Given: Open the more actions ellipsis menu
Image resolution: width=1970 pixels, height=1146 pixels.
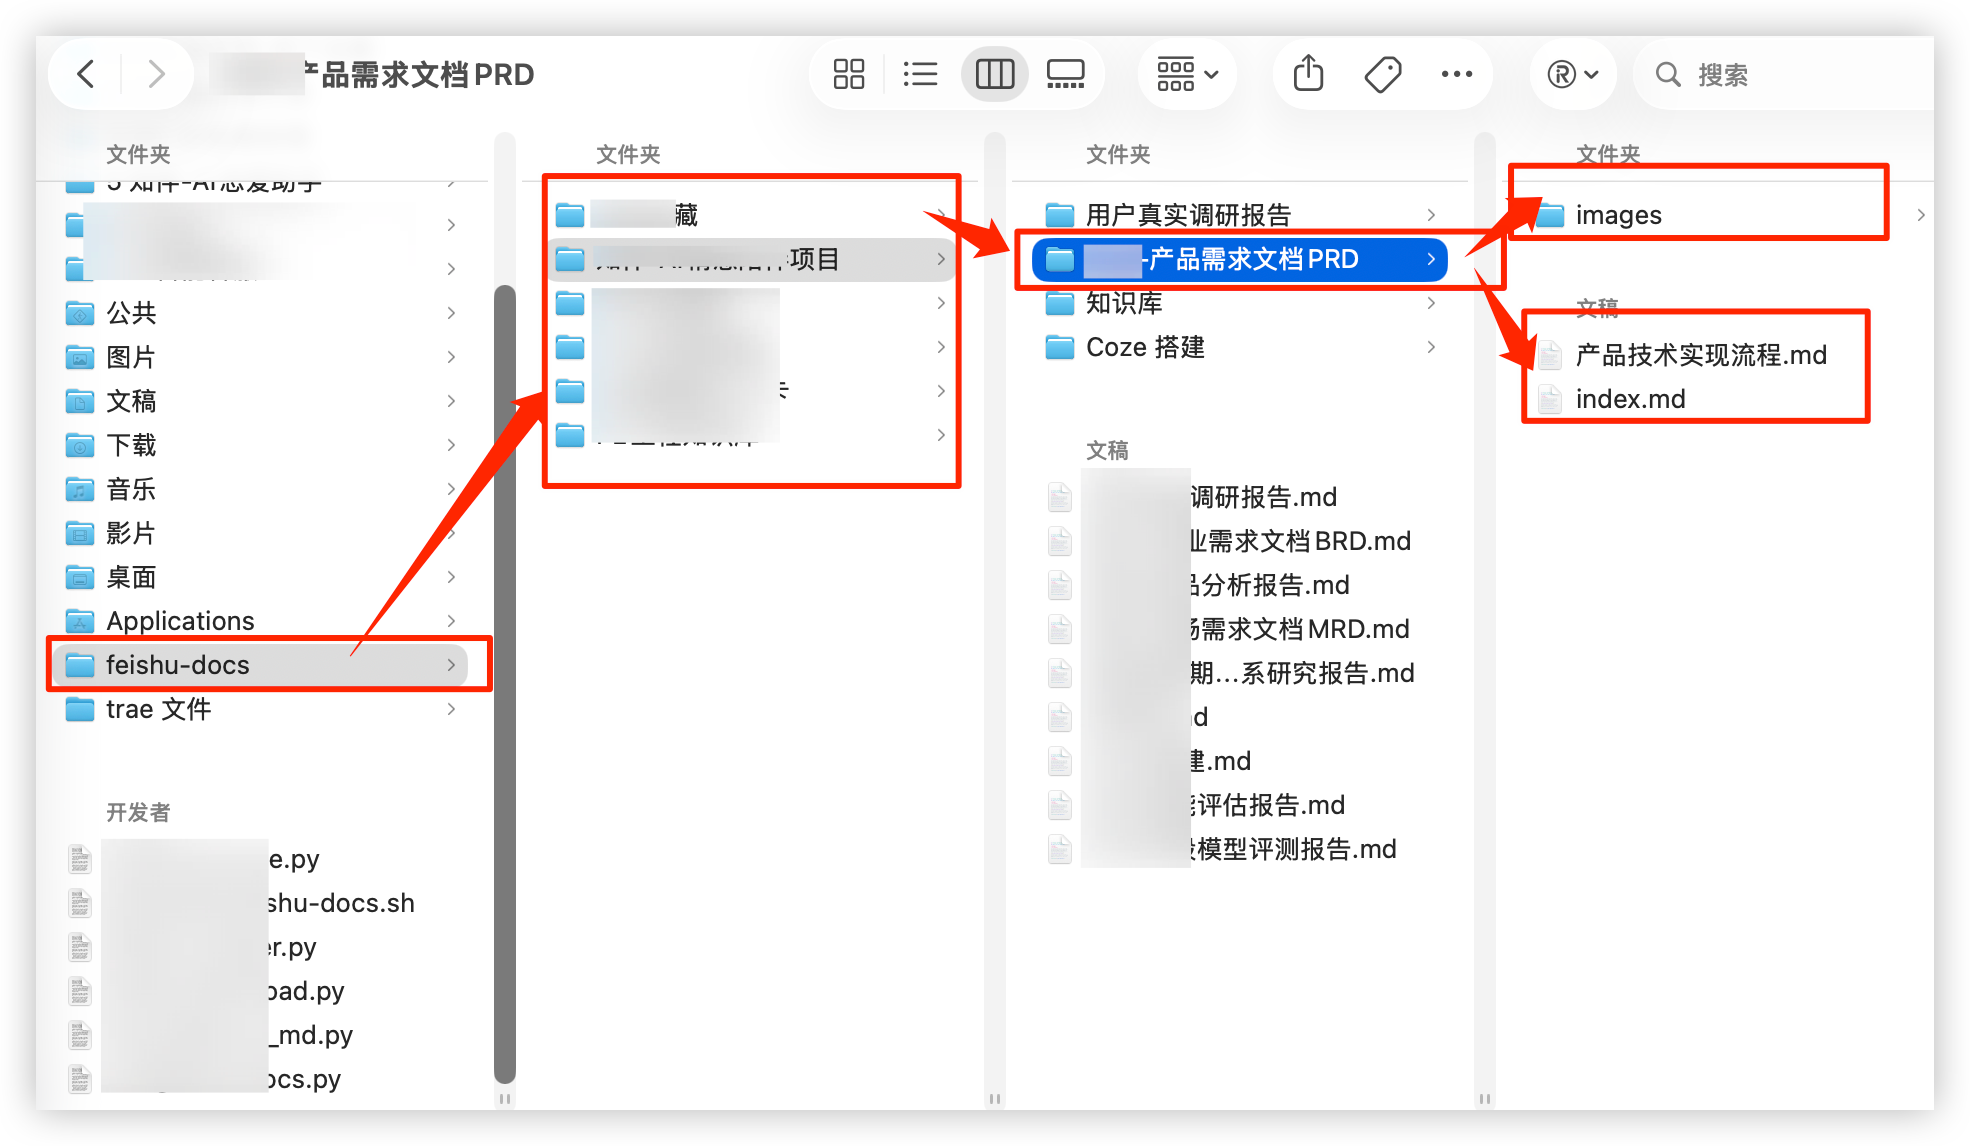Looking at the screenshot, I should click(1456, 74).
